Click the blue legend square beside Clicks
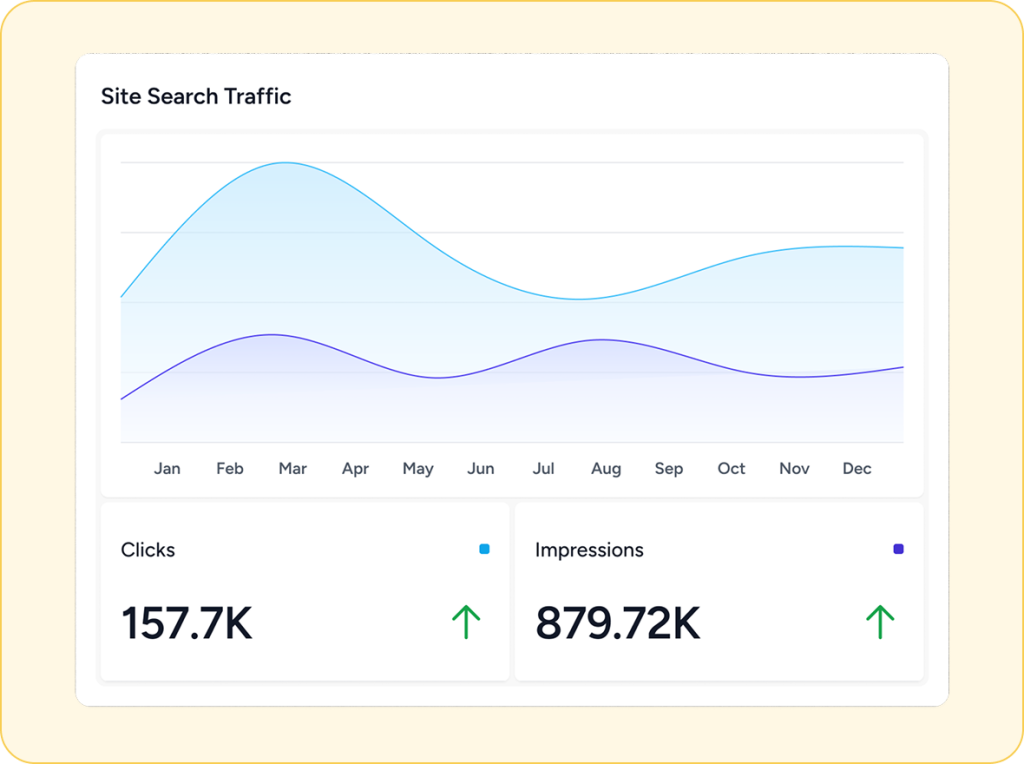 (485, 549)
